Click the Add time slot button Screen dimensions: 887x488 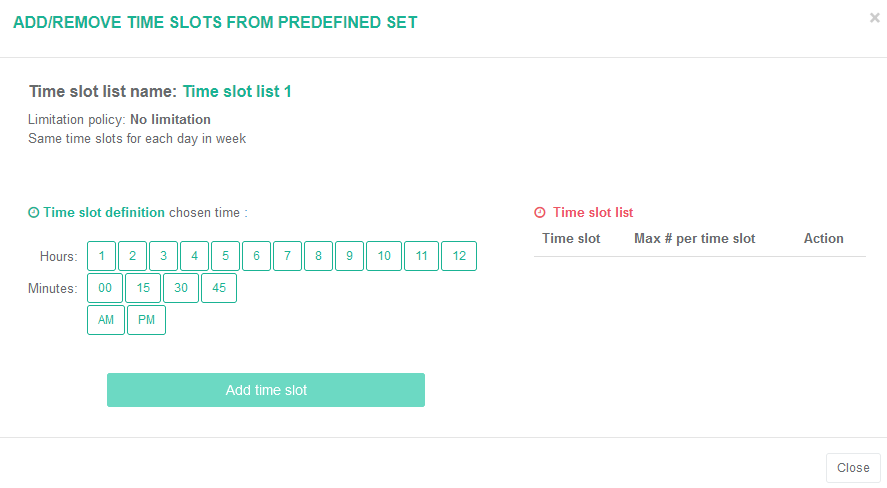(266, 390)
